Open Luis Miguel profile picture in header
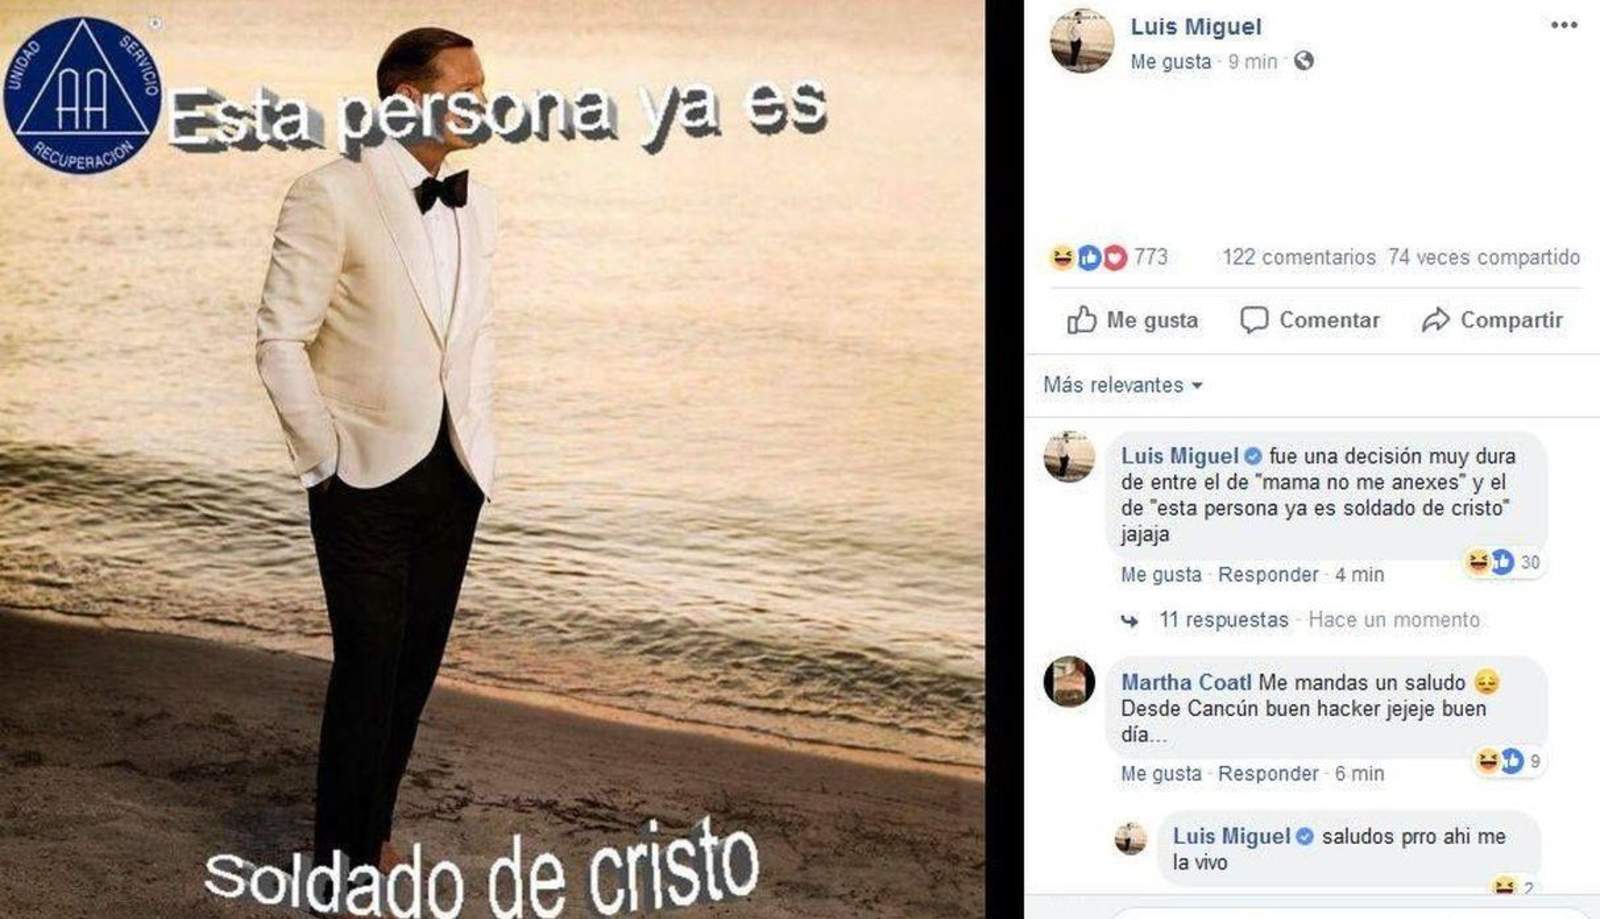Viewport: 1600px width, 919px height. 1081,41
